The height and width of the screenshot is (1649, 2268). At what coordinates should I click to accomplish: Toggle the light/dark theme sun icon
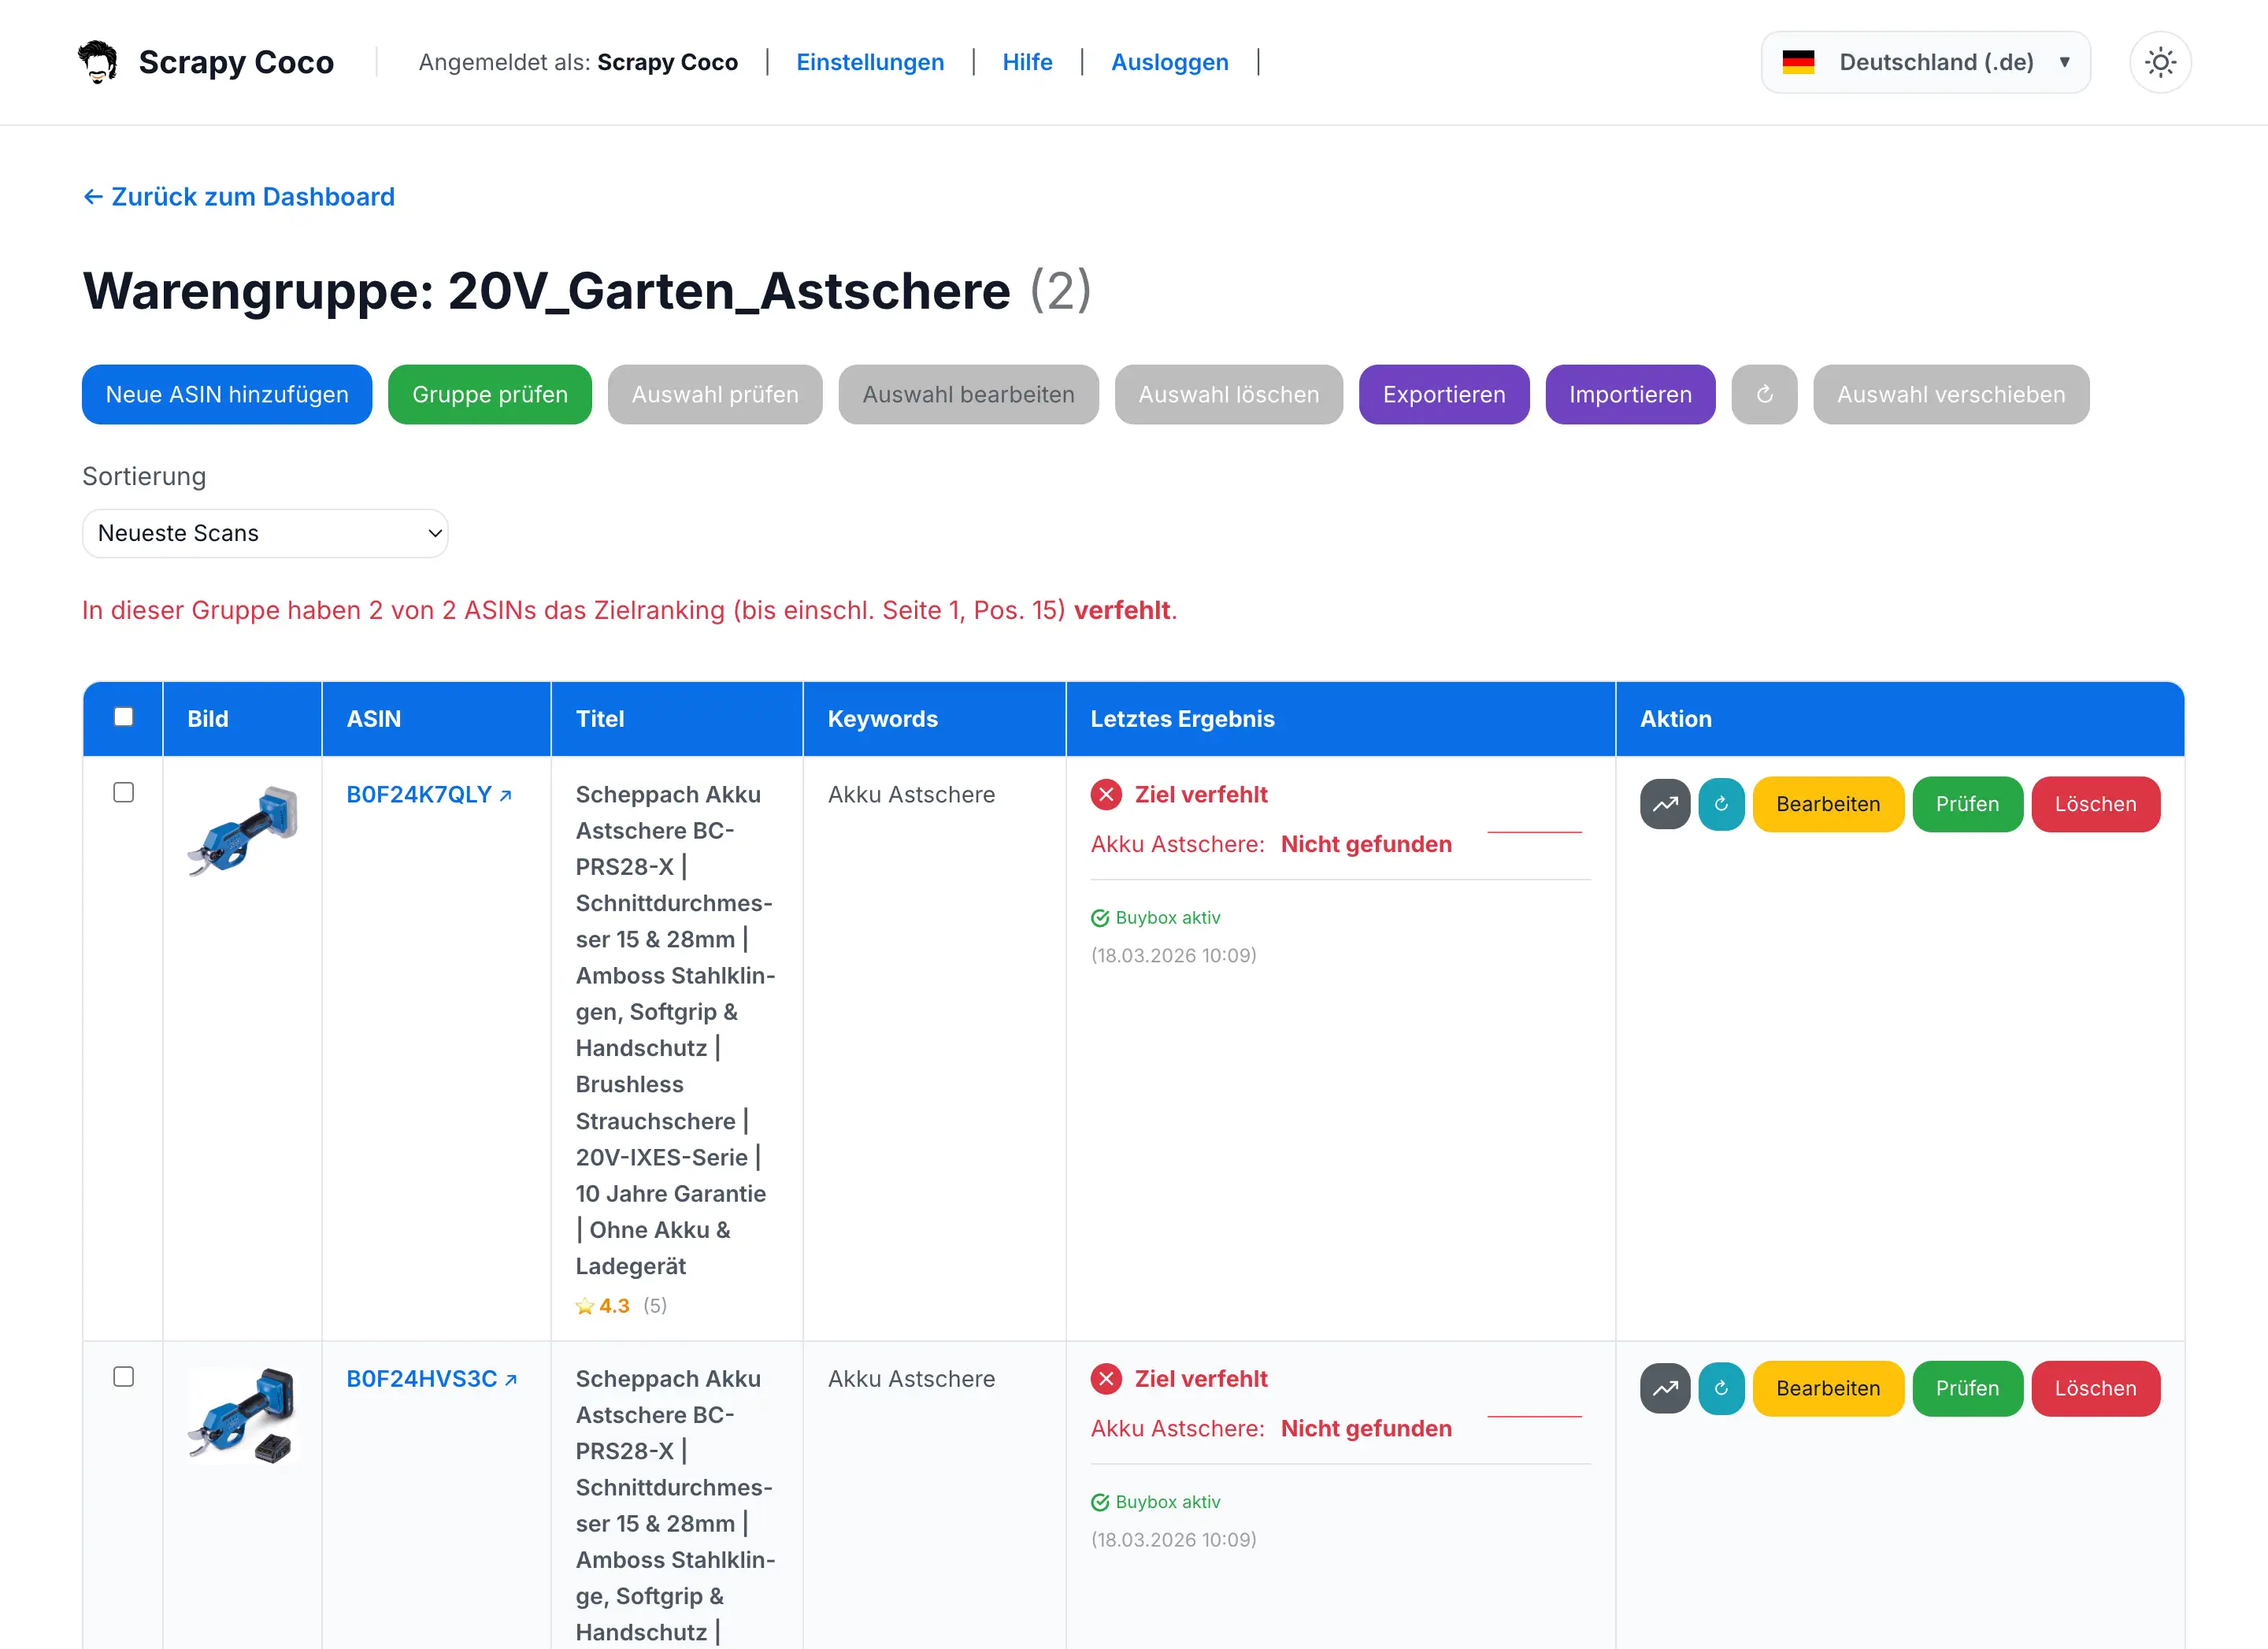tap(2160, 62)
